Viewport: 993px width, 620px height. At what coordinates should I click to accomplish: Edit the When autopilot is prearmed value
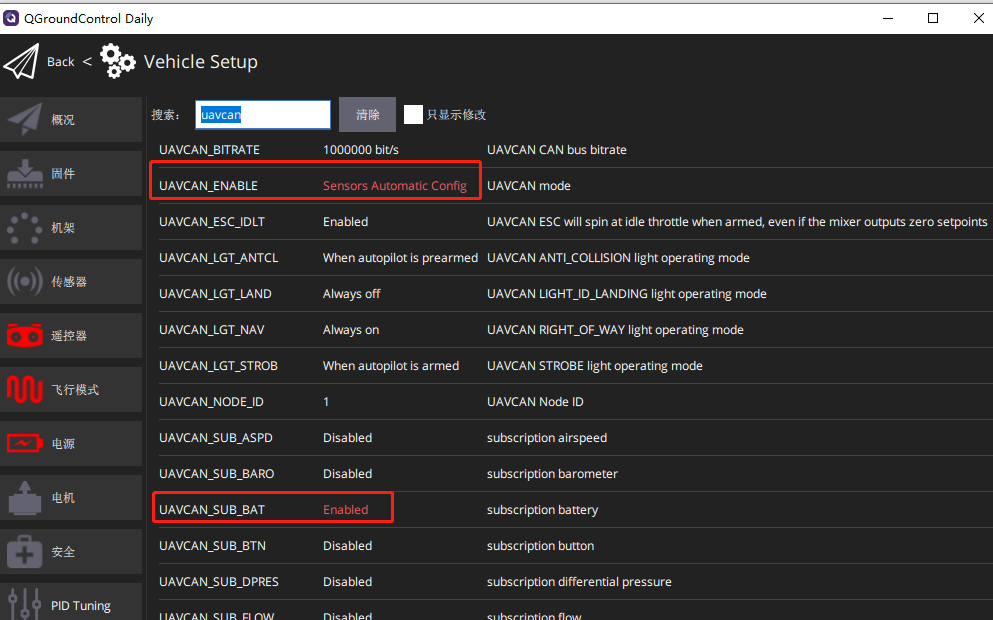tap(400, 258)
